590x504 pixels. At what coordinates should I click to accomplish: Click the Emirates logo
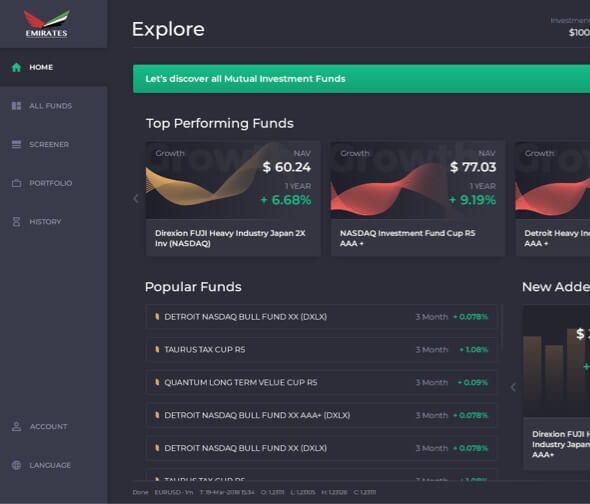[47, 24]
